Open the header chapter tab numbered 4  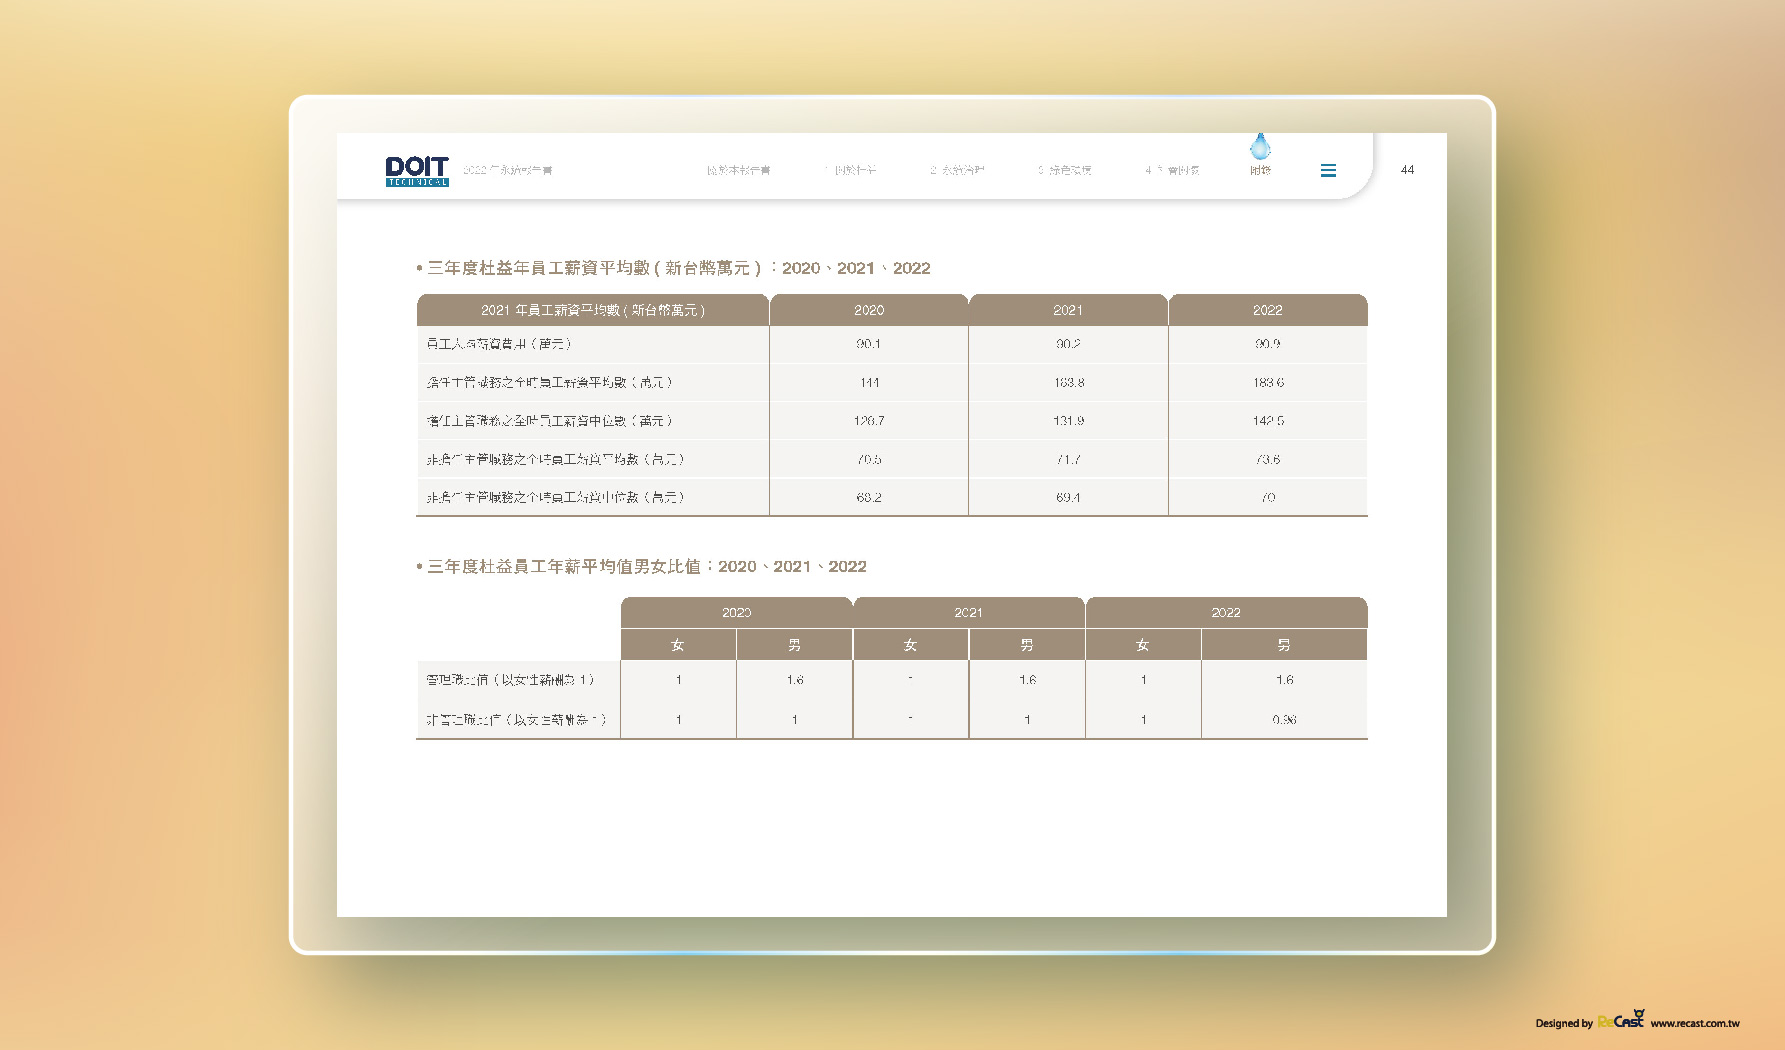click(x=1172, y=170)
